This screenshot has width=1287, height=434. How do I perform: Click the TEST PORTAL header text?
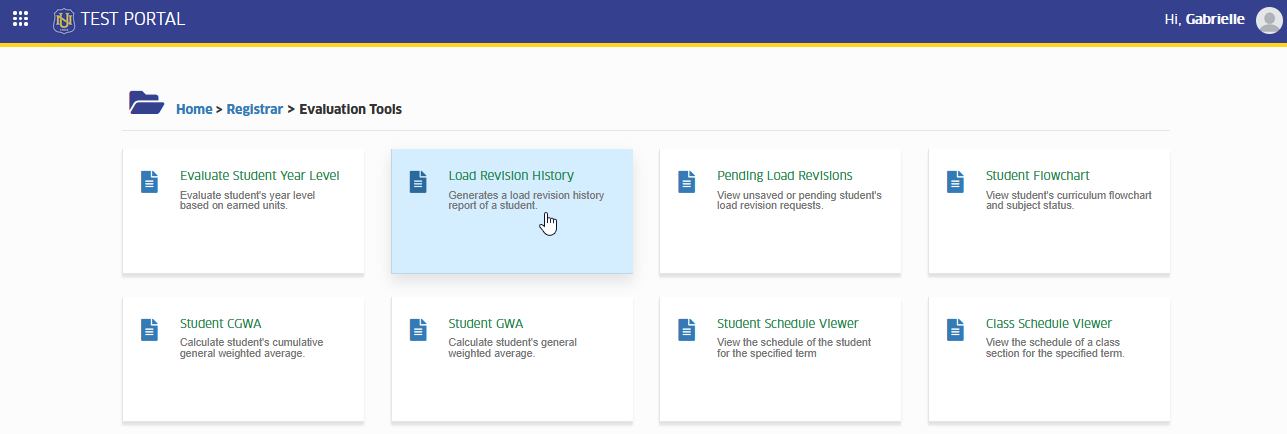[133, 19]
